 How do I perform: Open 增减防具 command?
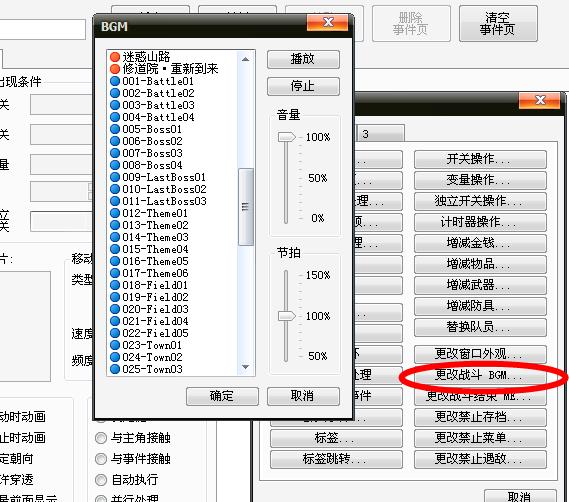click(x=480, y=306)
